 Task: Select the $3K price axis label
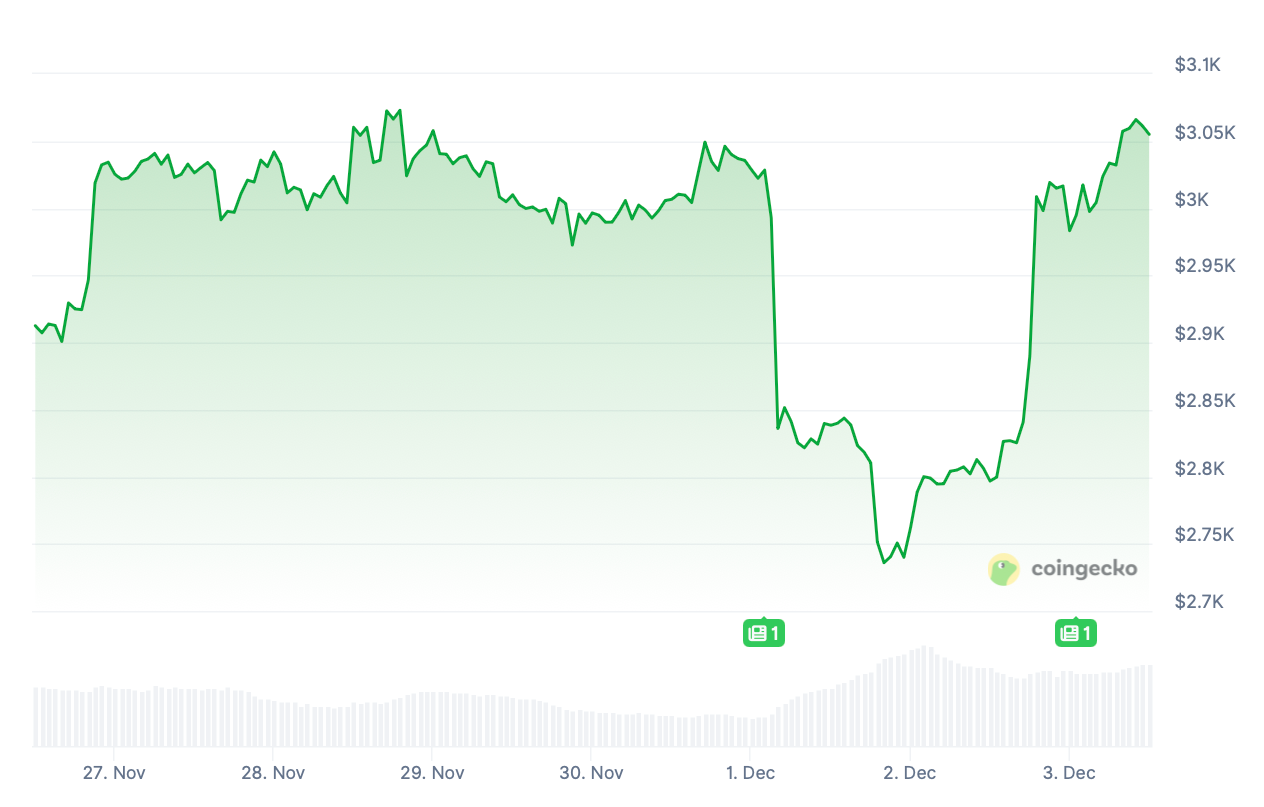tap(1191, 200)
